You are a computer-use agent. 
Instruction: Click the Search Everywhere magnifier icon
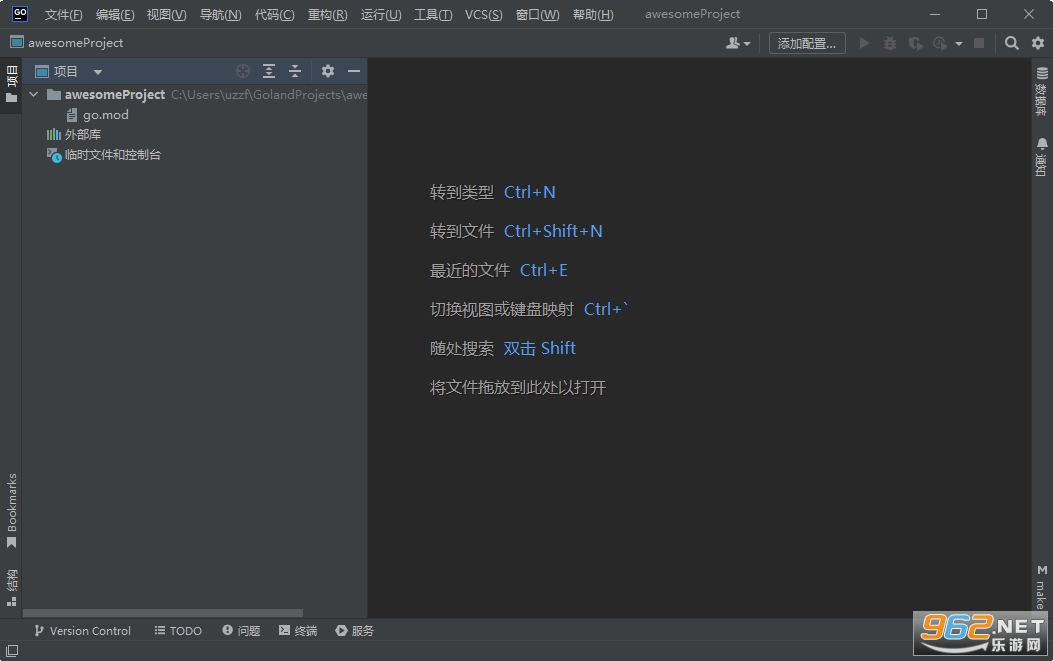1011,43
